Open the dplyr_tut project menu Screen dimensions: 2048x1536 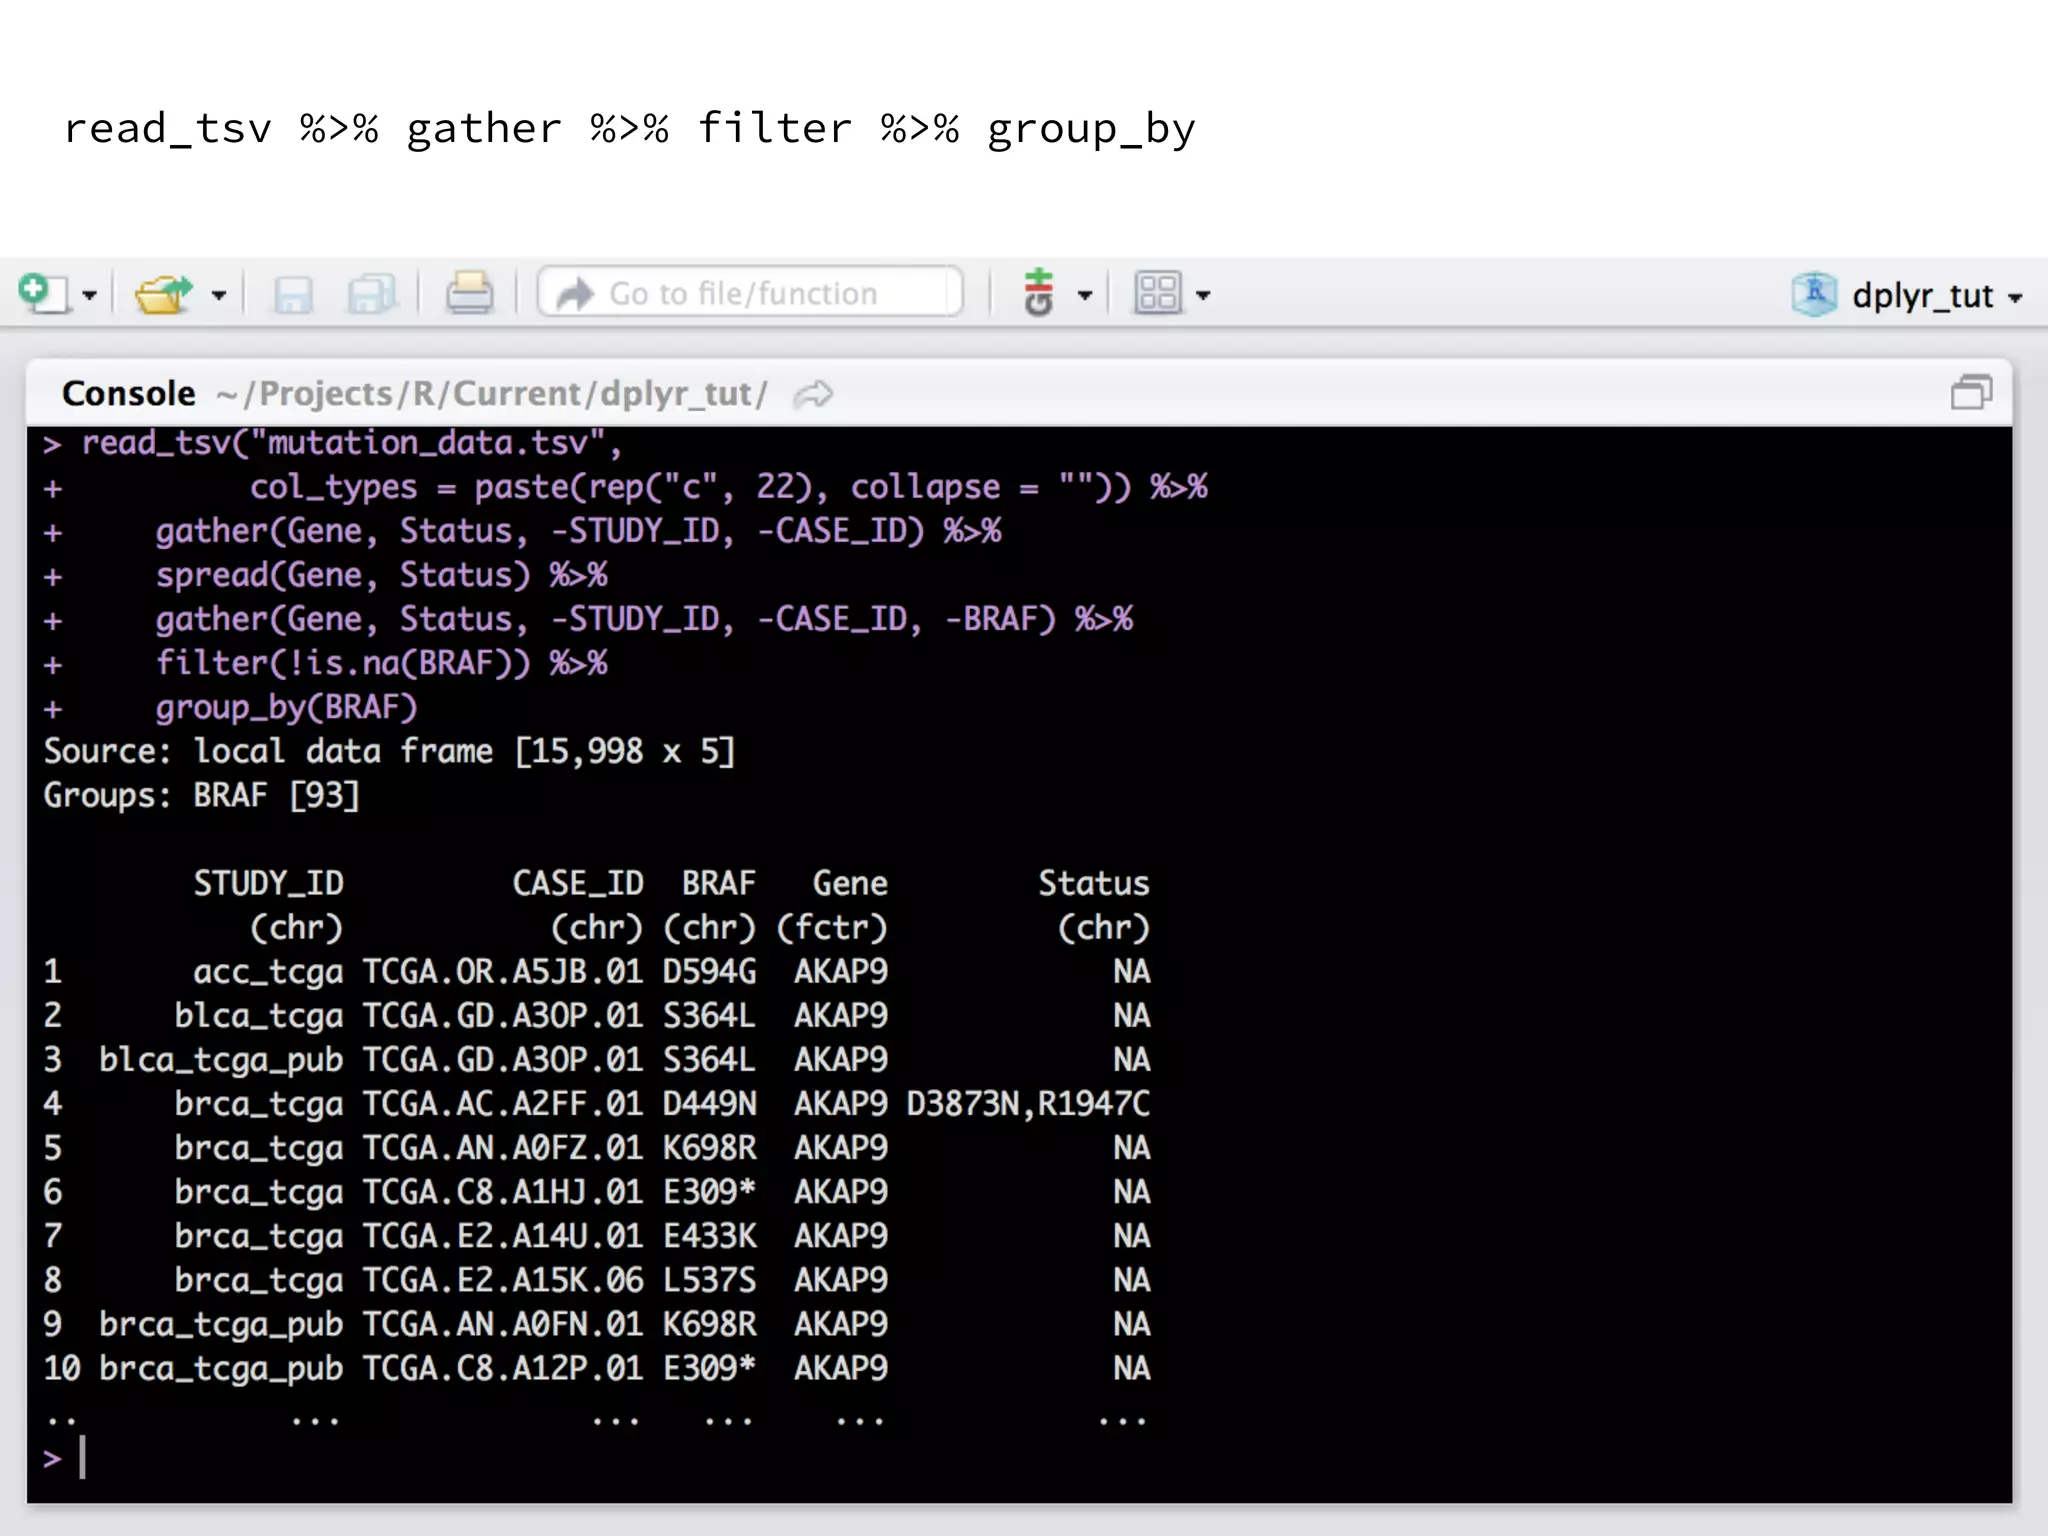click(x=1938, y=296)
